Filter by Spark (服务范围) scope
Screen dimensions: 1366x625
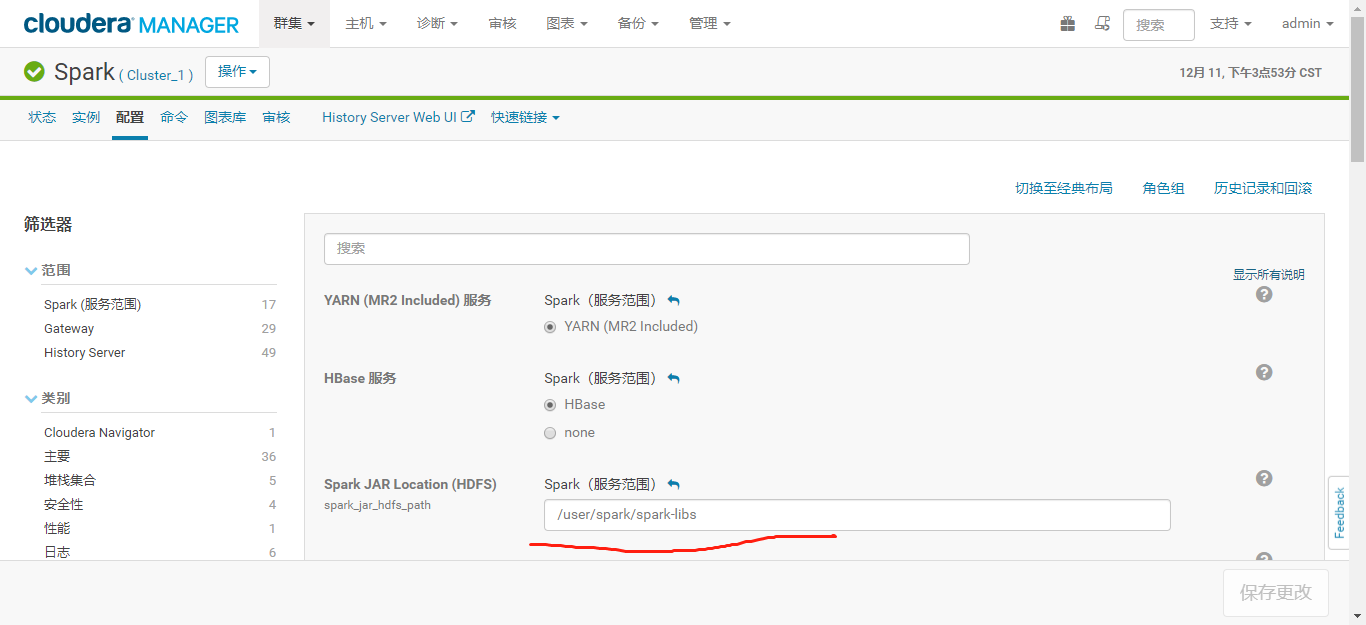[x=93, y=304]
